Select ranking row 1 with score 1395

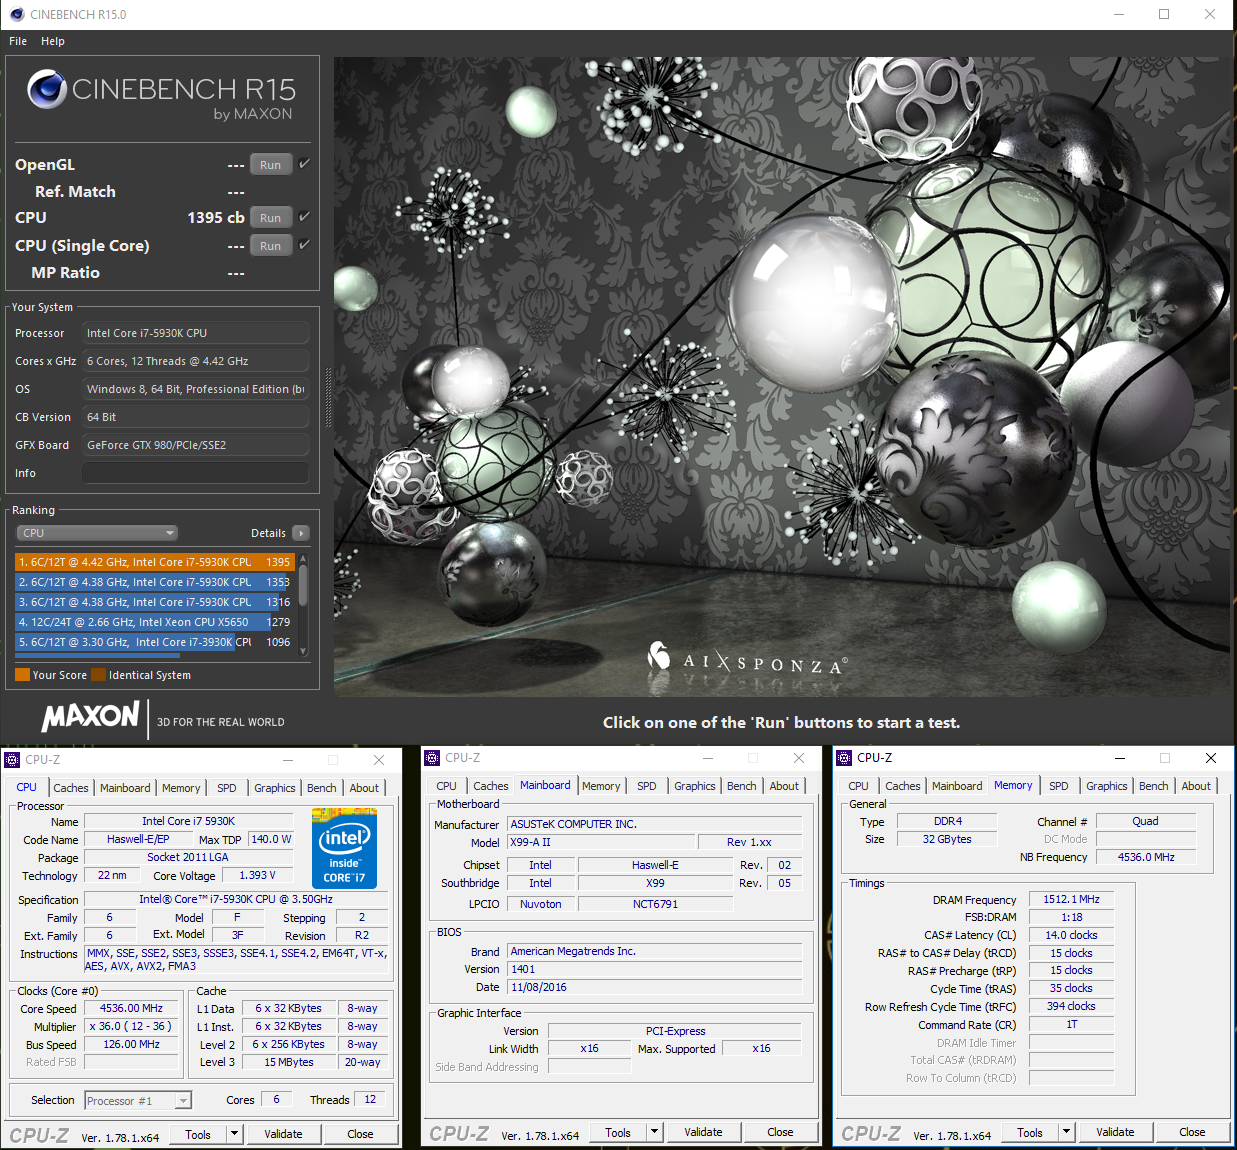tap(154, 562)
